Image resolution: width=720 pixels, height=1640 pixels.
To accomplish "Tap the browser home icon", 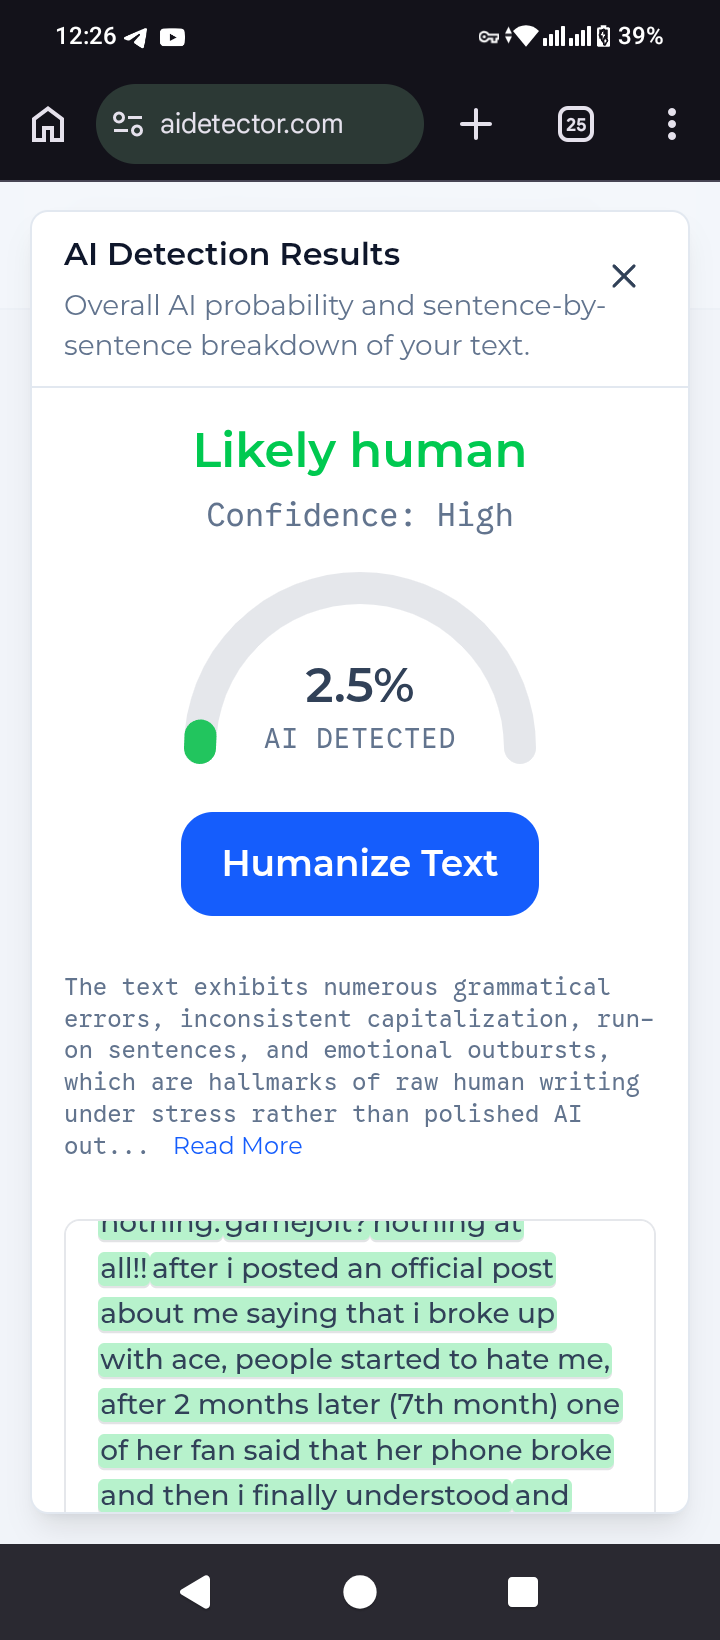I will tap(48, 125).
